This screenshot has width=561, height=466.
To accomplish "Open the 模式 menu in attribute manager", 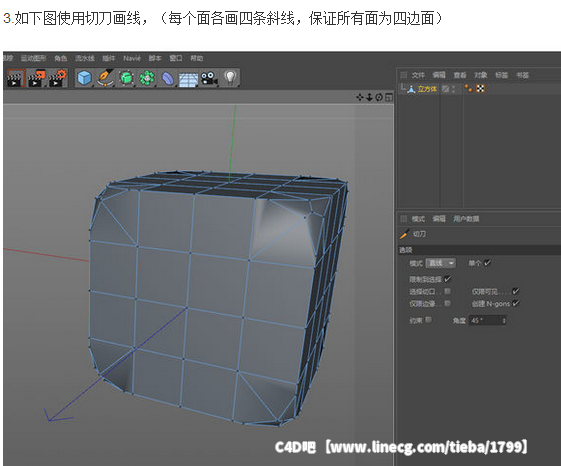I will point(418,219).
